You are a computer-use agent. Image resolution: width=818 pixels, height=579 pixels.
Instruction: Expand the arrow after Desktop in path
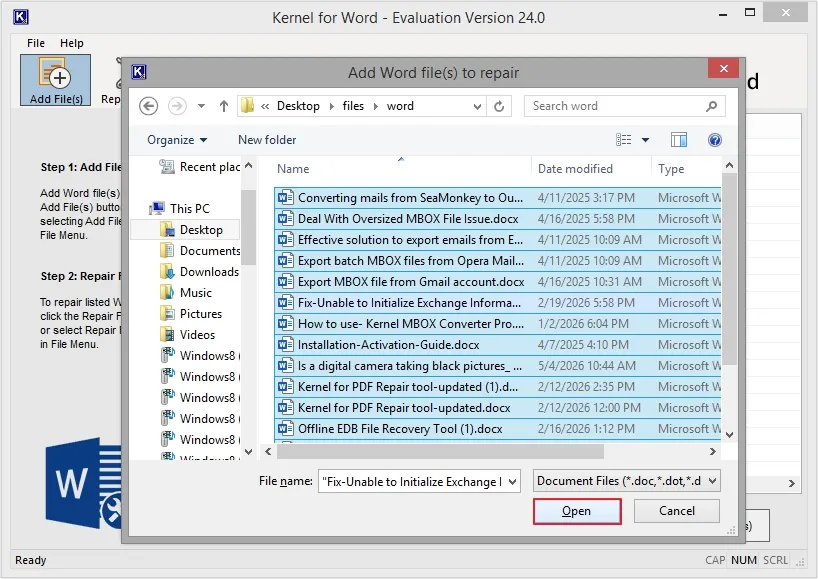[332, 106]
